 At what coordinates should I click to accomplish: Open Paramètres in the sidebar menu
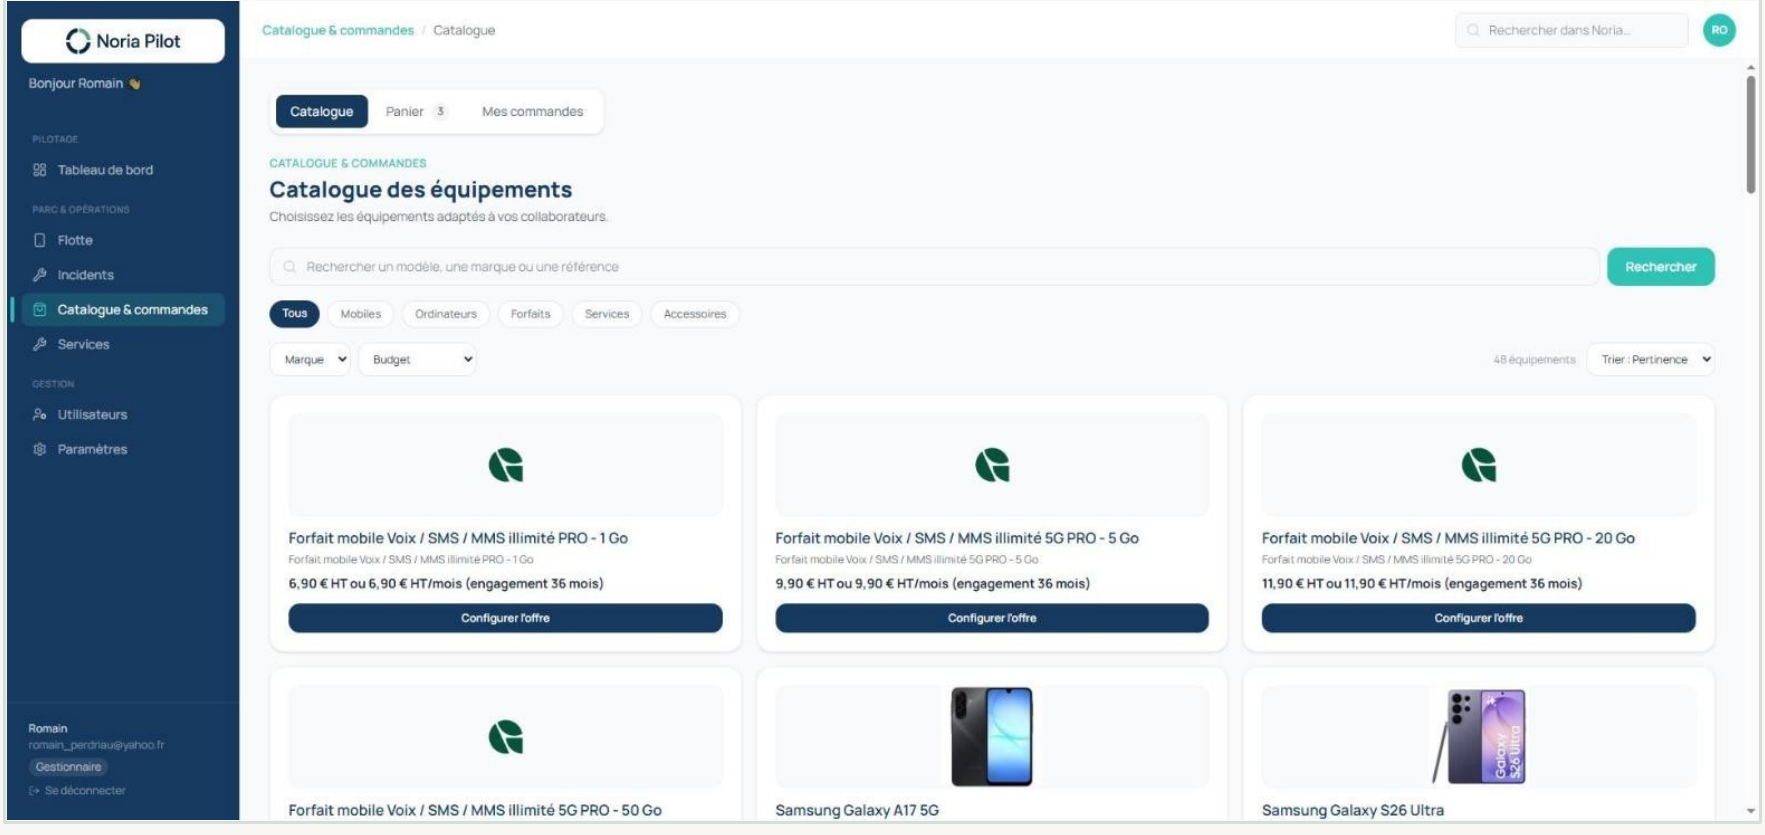tap(92, 450)
